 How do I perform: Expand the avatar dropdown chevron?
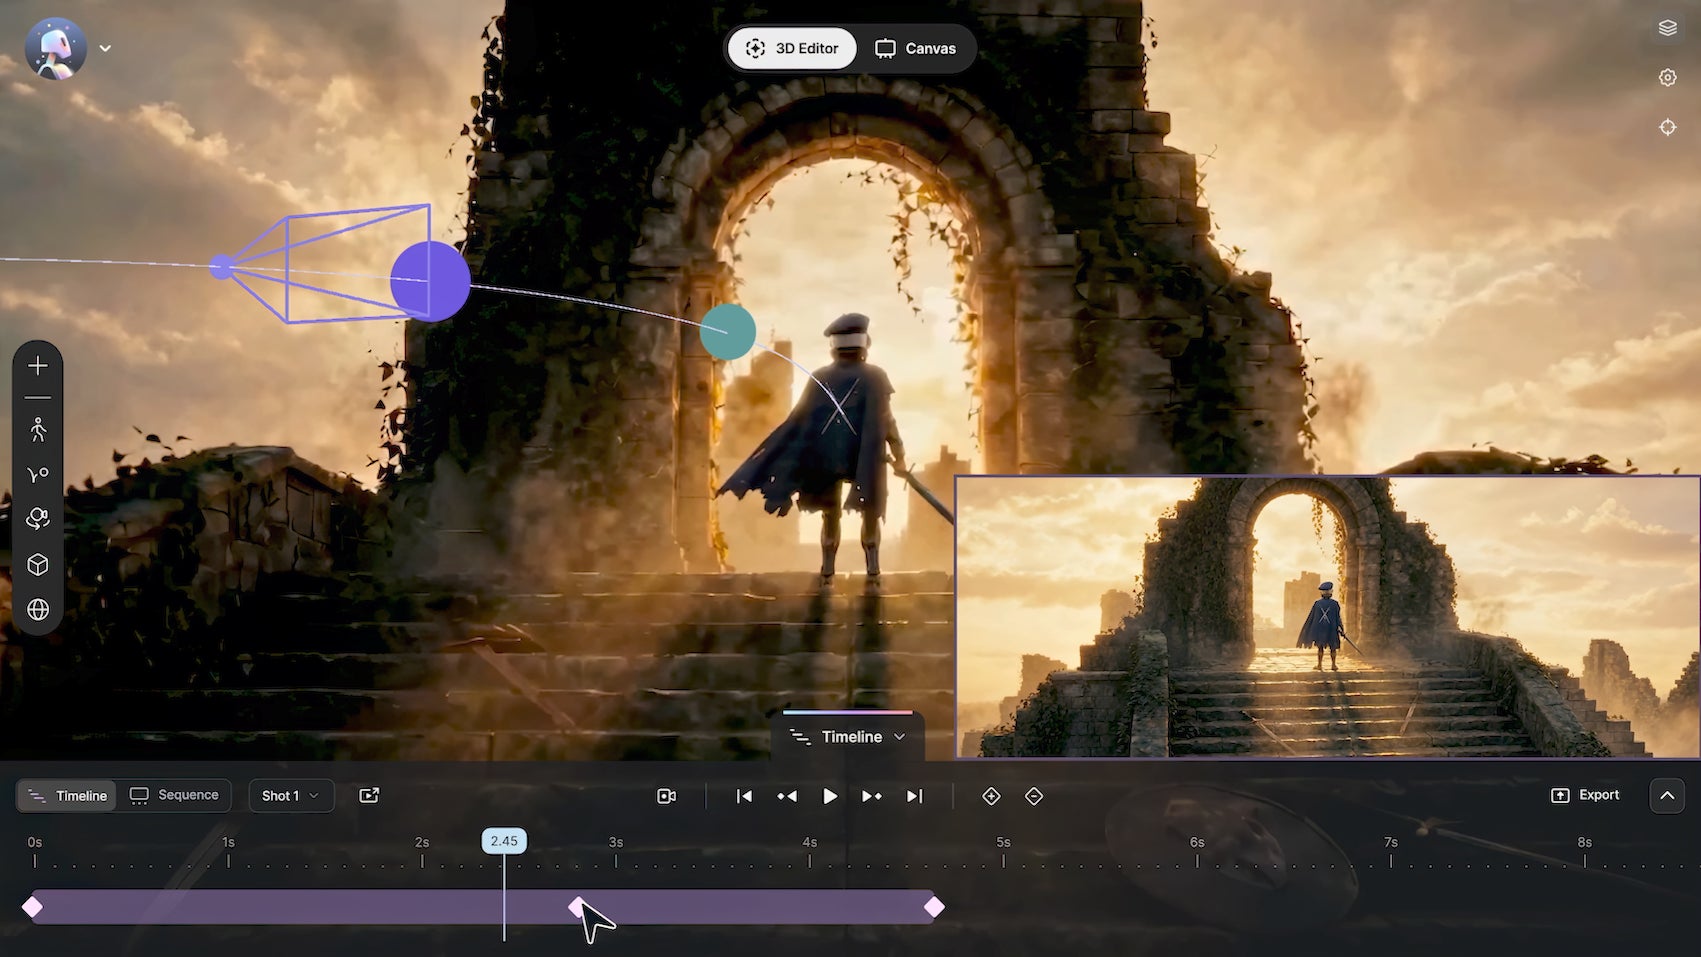tap(105, 48)
